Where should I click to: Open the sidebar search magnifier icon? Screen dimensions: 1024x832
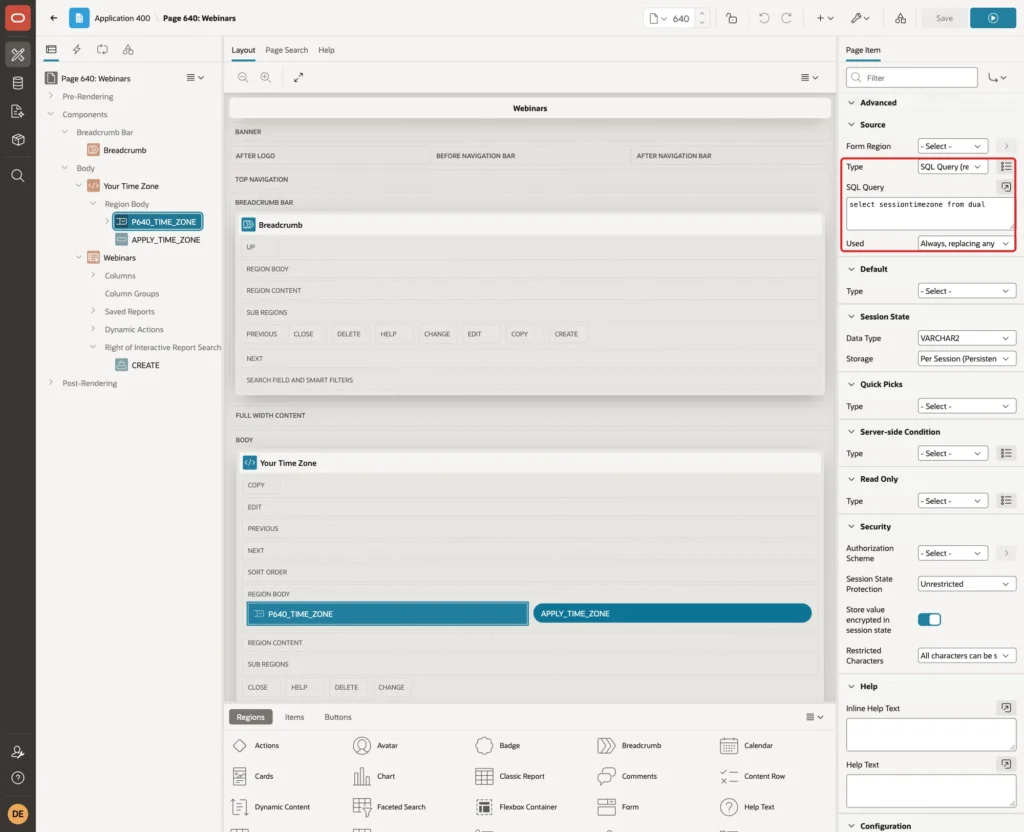click(x=18, y=176)
